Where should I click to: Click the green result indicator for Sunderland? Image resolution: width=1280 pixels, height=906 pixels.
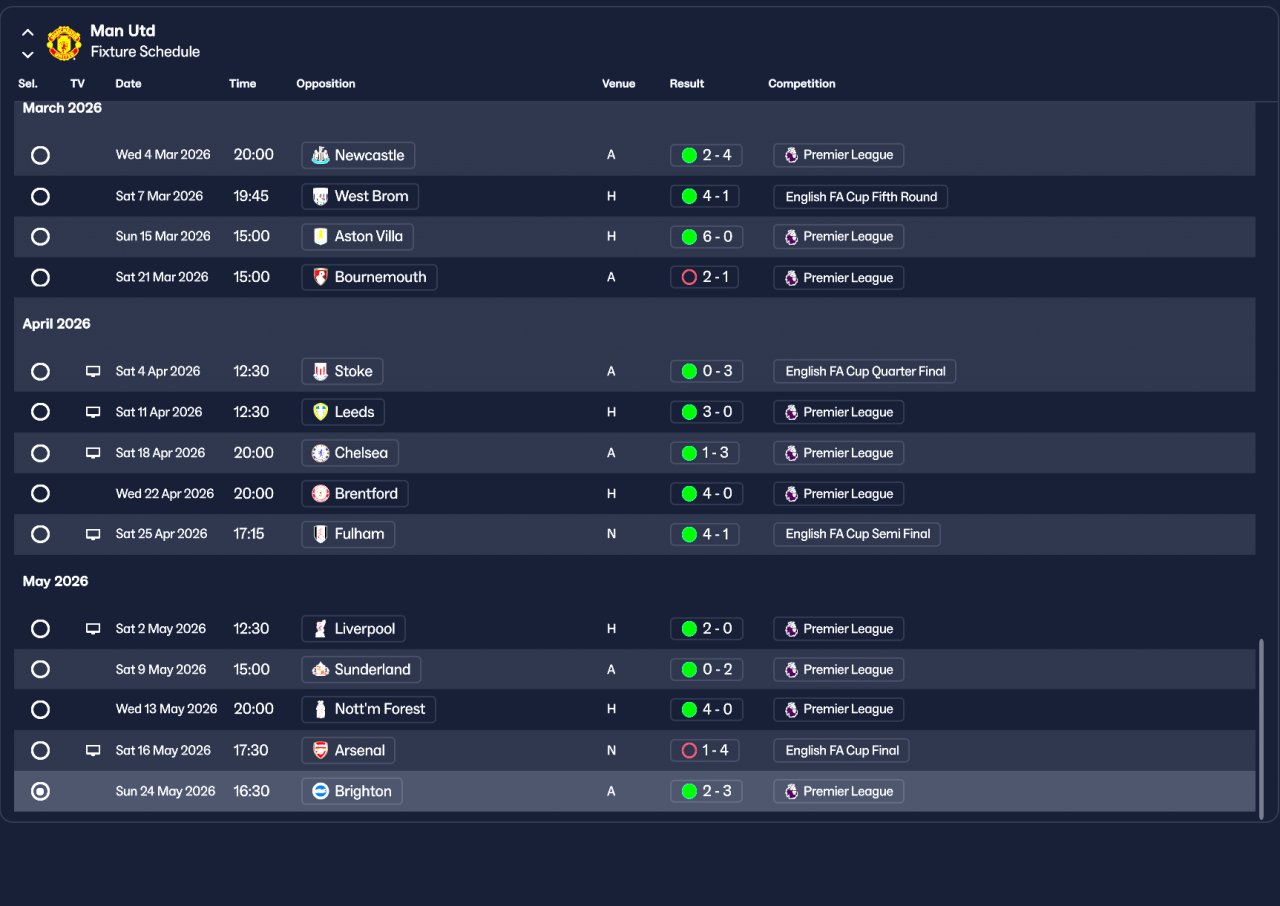[x=689, y=669]
